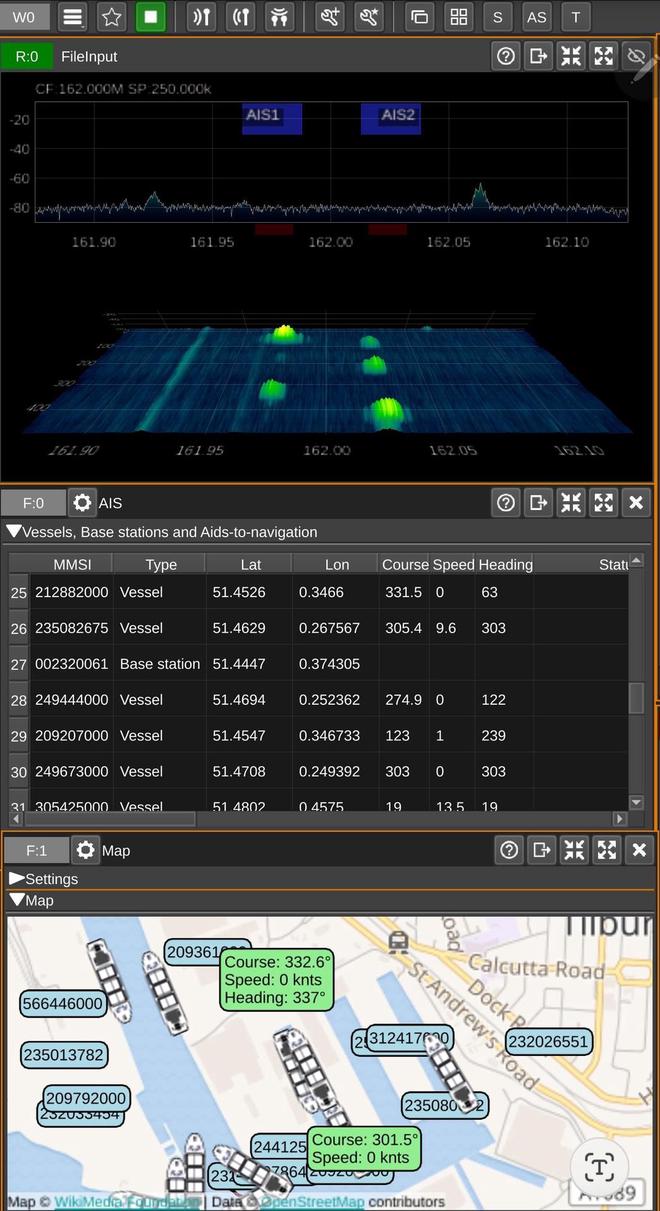The image size is (660, 1211).
Task: Click the AIS2 channel marker
Action: (x=391, y=118)
